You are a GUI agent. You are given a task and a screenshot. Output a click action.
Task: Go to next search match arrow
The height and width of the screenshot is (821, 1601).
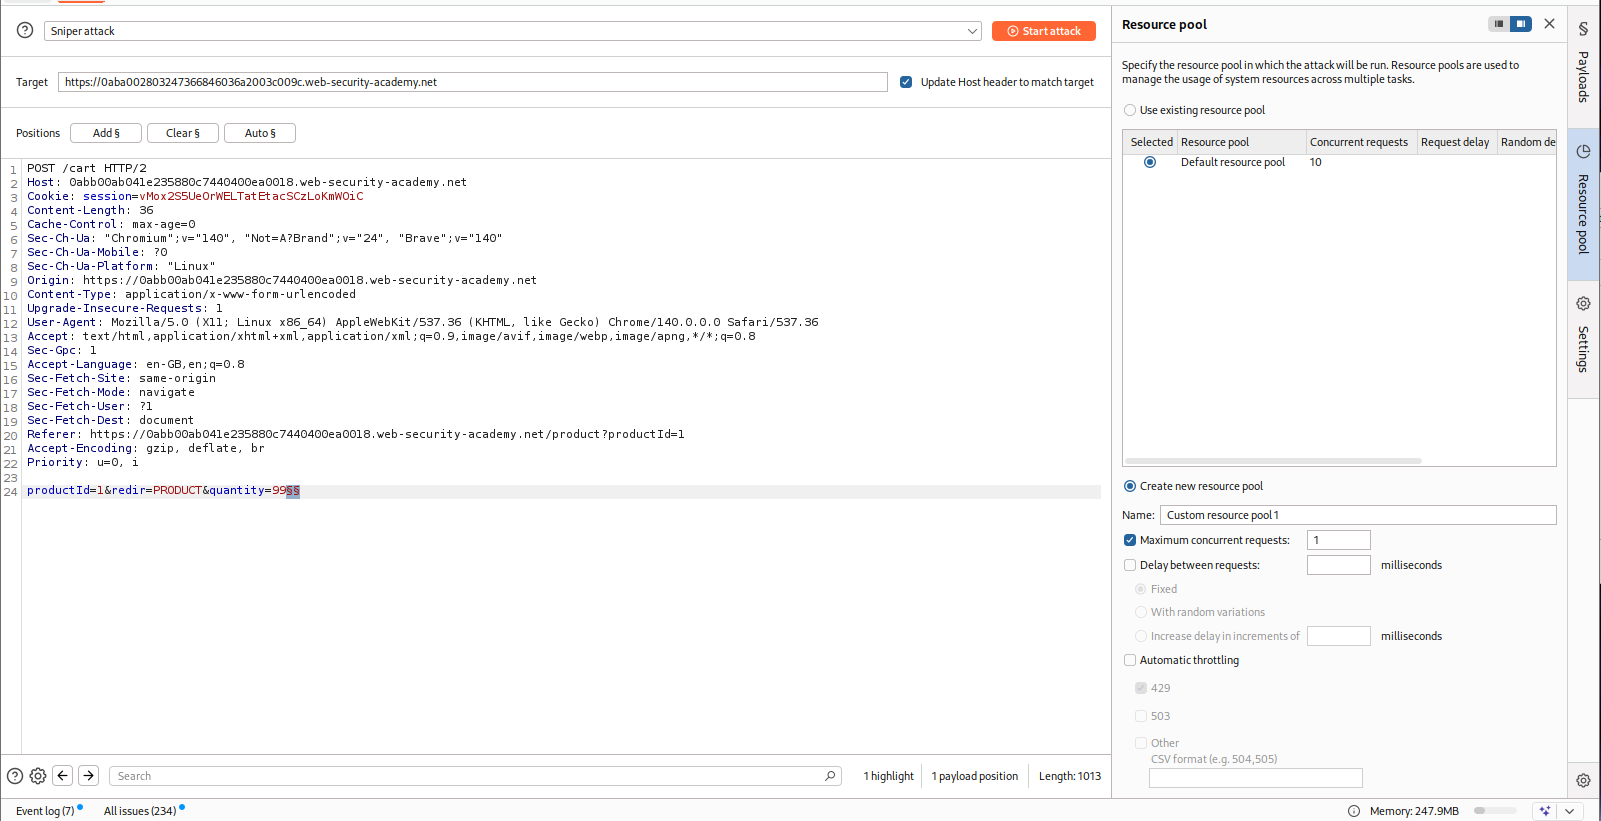coord(89,776)
